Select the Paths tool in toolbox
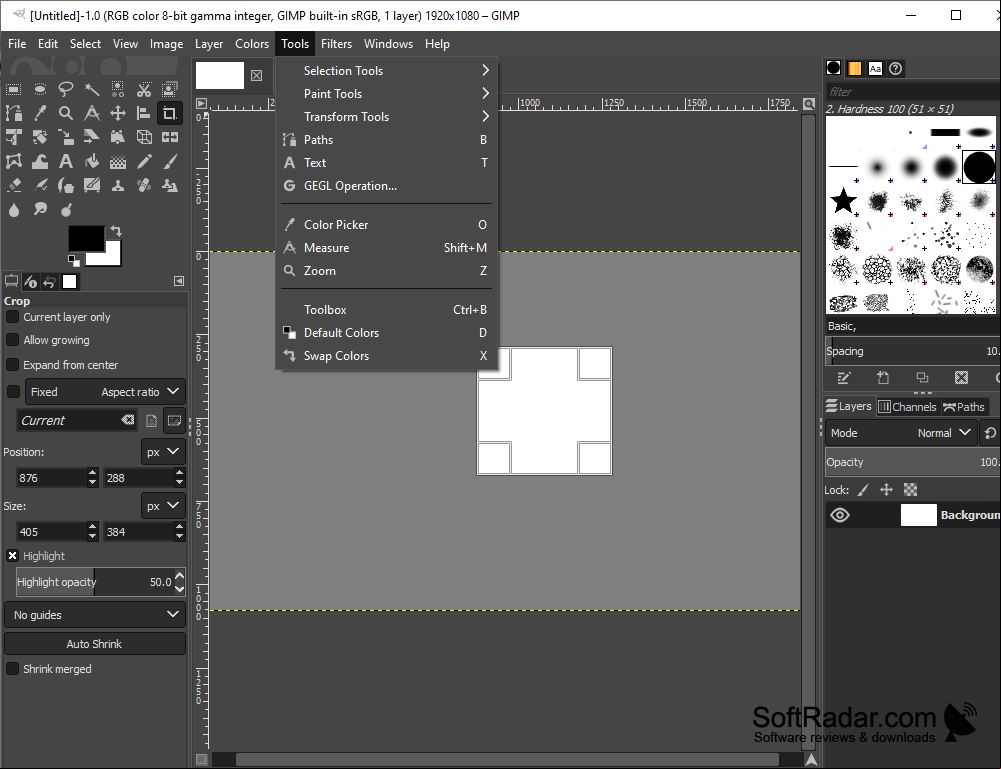The image size is (1001, 769). pyautogui.click(x=13, y=114)
